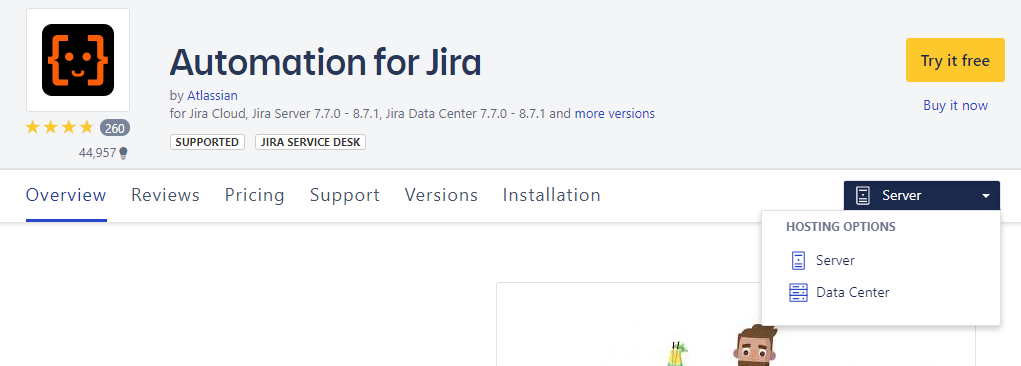Click Server icon in hosting options menu
1021x366 pixels.
coord(798,260)
